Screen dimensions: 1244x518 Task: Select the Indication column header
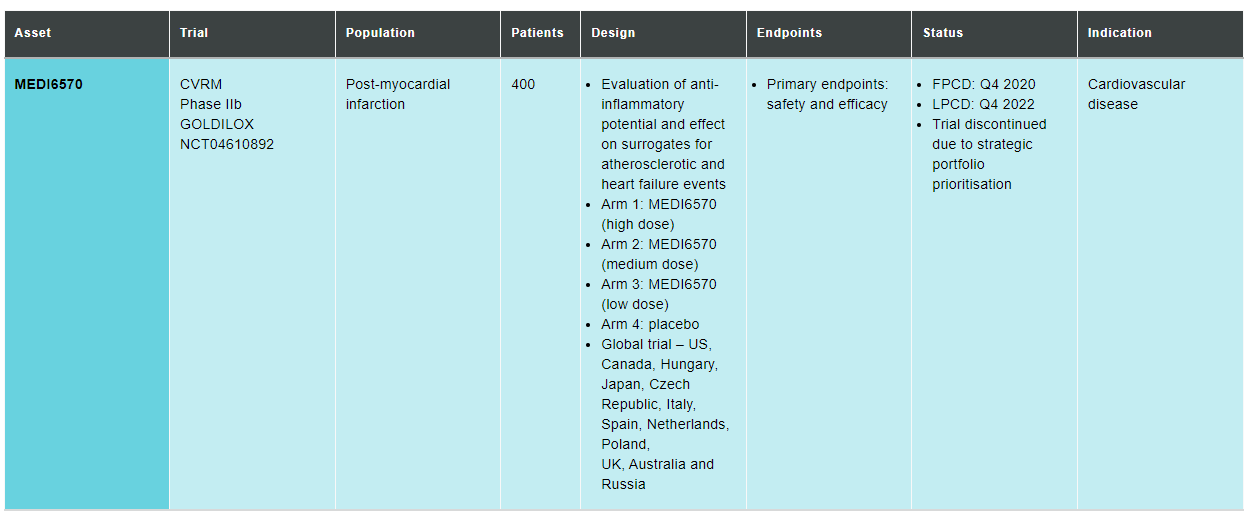(1120, 33)
